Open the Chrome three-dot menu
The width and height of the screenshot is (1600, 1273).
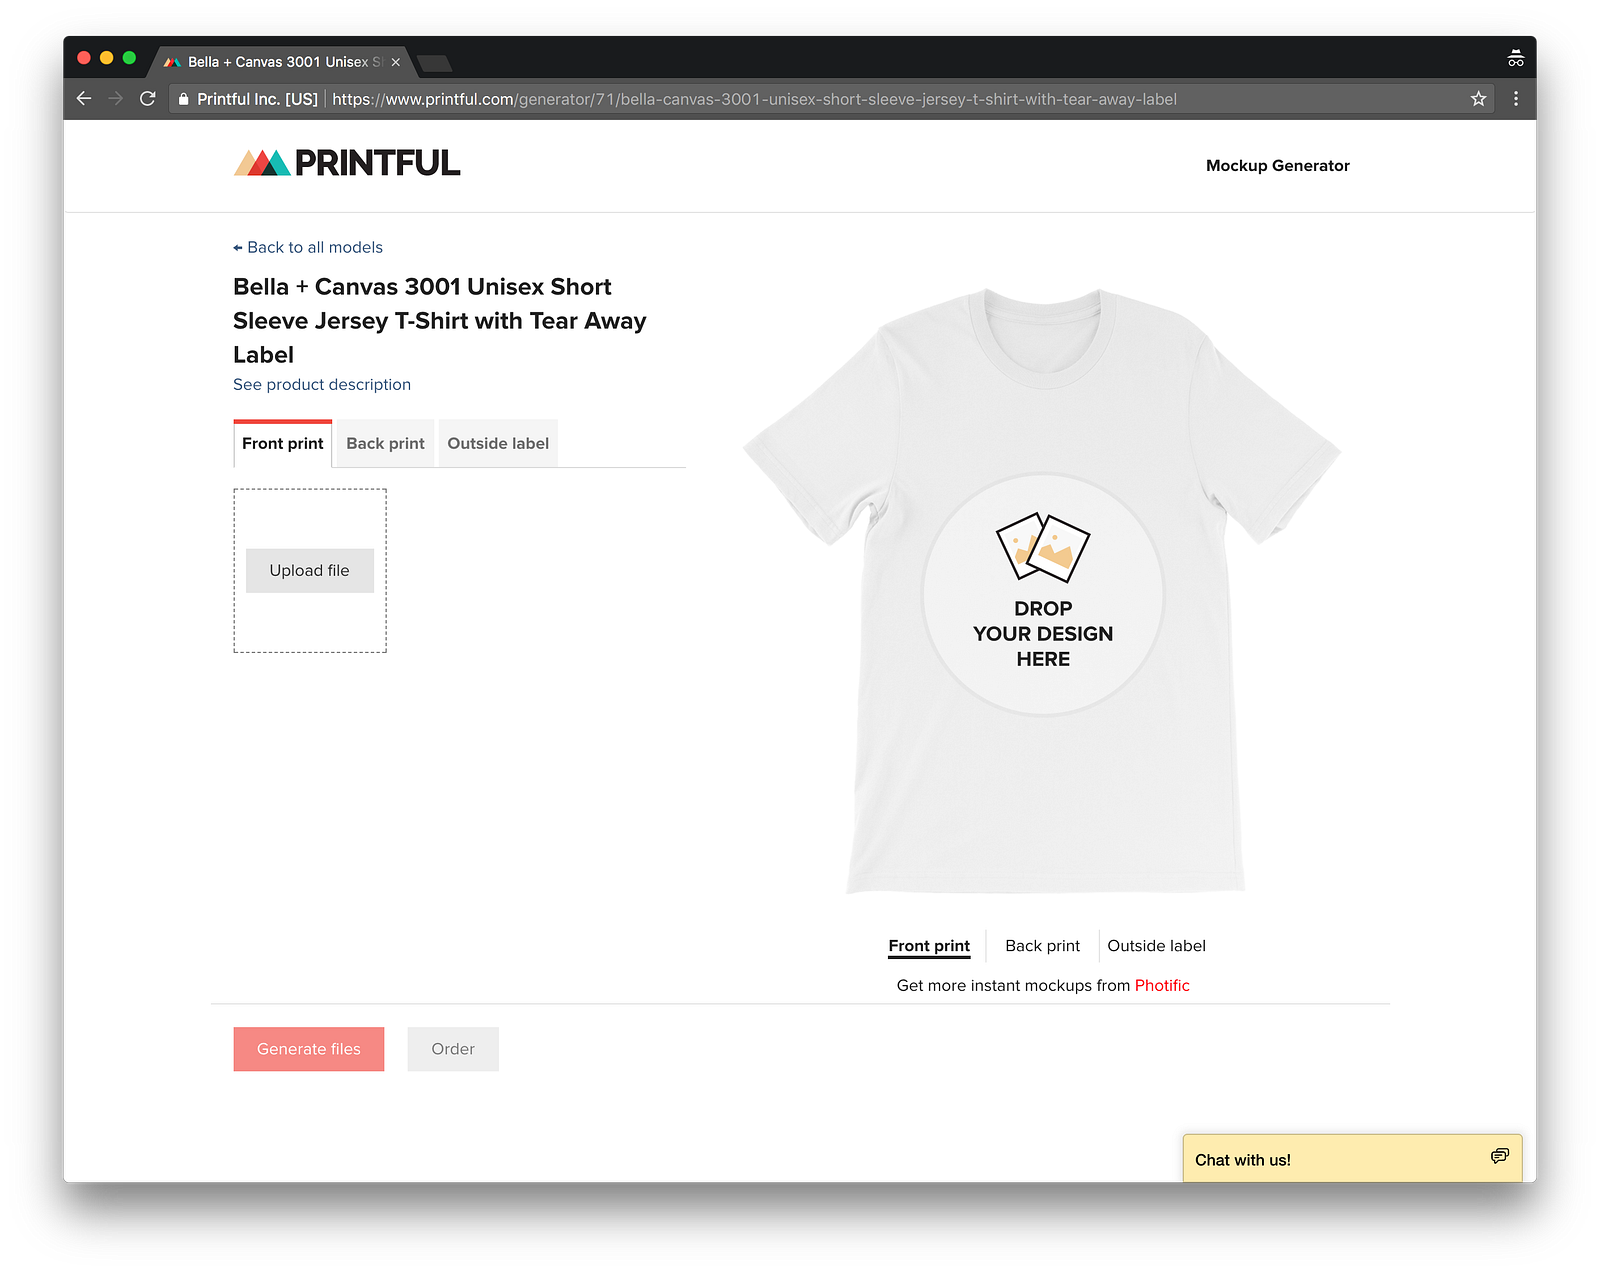tap(1516, 99)
